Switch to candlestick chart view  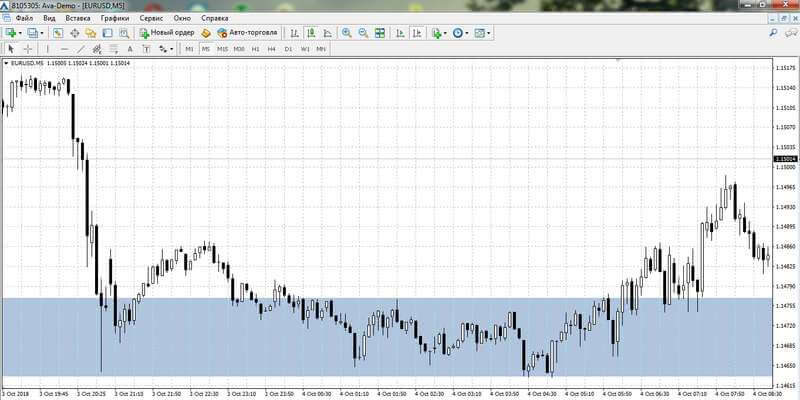coord(311,33)
